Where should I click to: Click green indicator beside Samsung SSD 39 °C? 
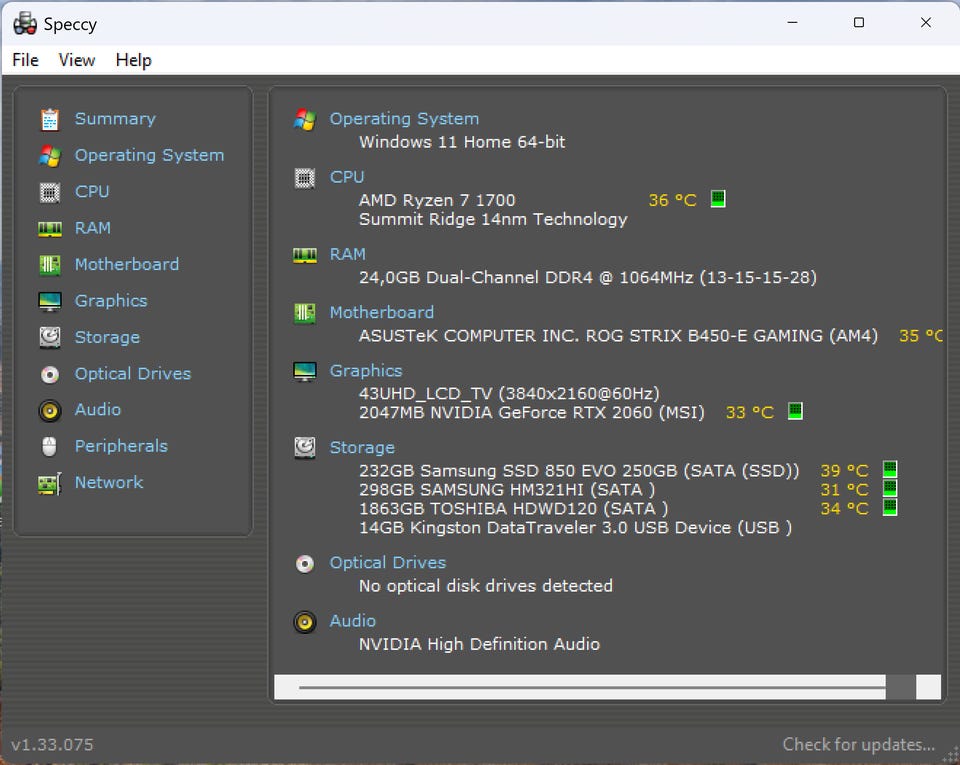click(x=890, y=469)
